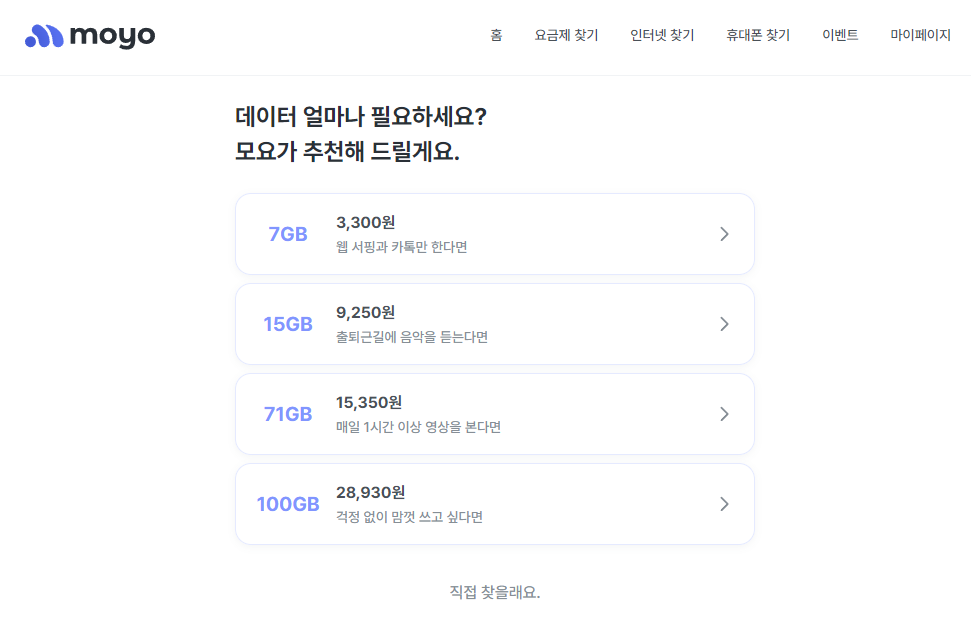Click the 28,930원 plan price
The image size is (971, 624).
[x=369, y=492]
